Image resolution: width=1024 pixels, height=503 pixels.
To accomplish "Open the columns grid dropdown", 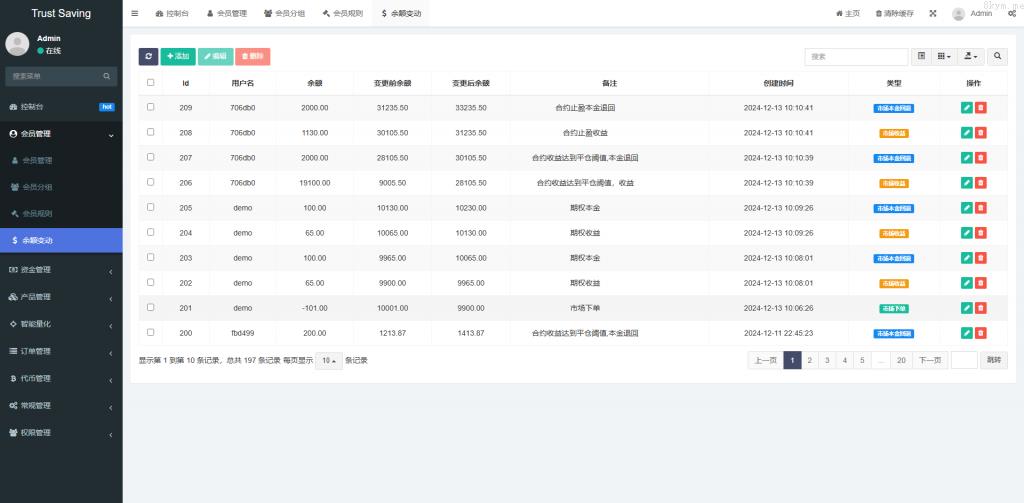I will (944, 57).
